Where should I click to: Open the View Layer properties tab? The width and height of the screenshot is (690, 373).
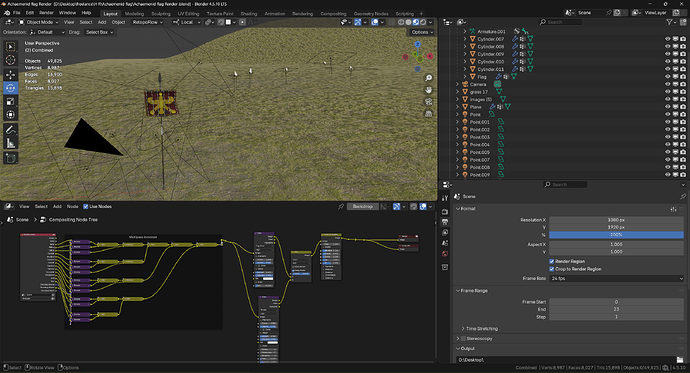[x=445, y=233]
